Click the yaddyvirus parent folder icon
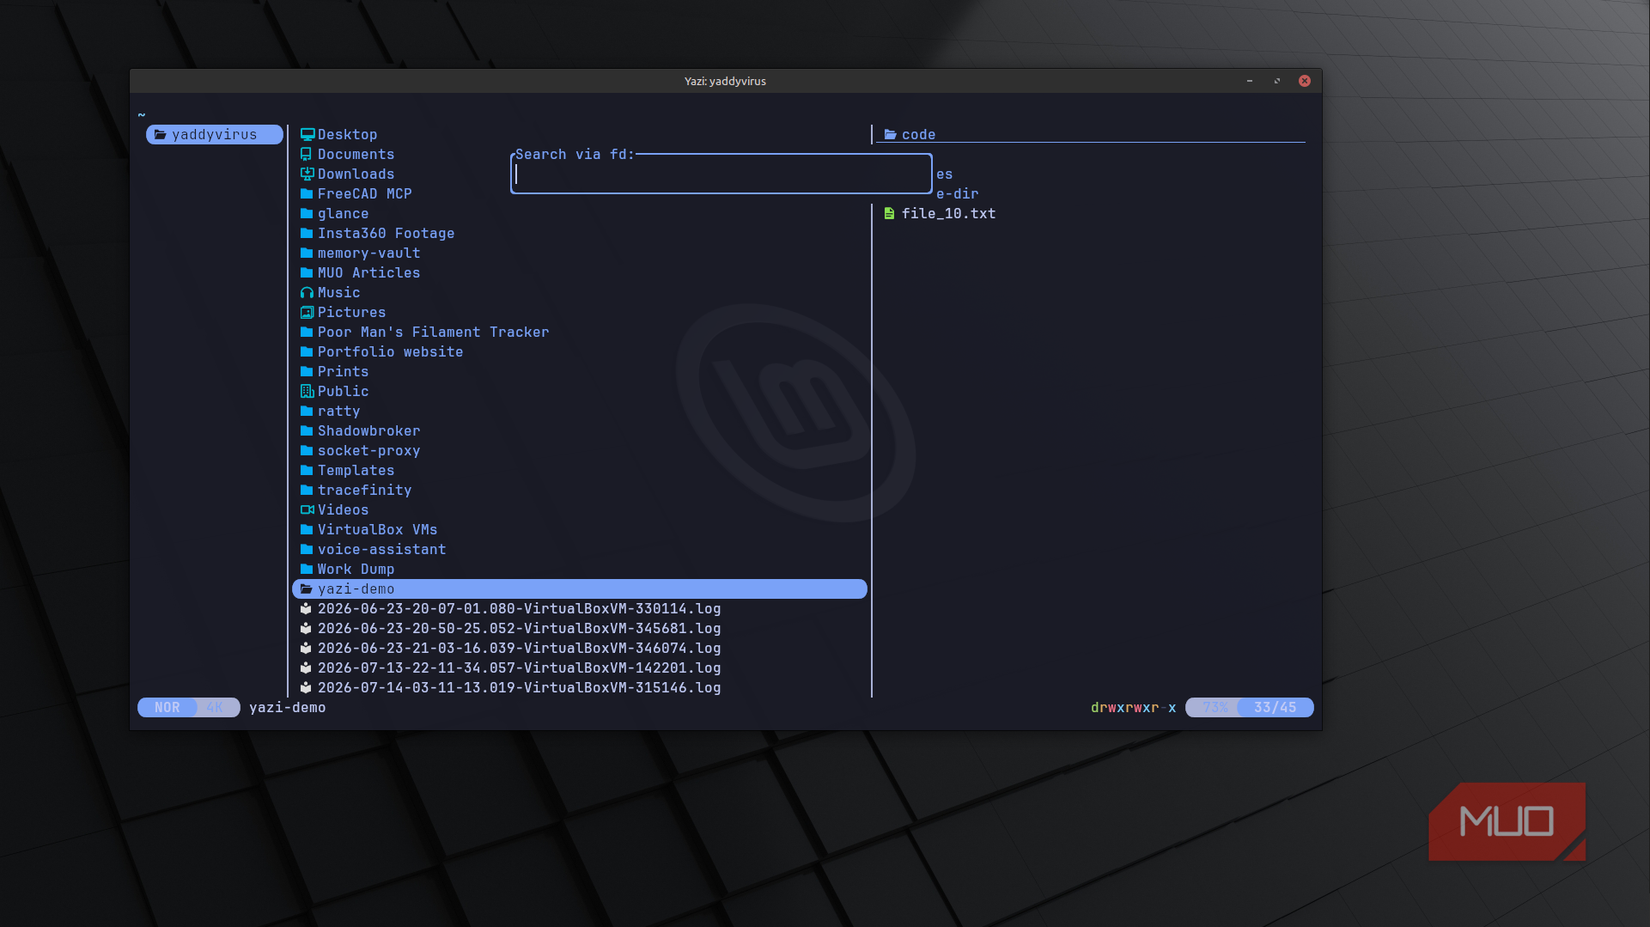The height and width of the screenshot is (927, 1650). 160,134
